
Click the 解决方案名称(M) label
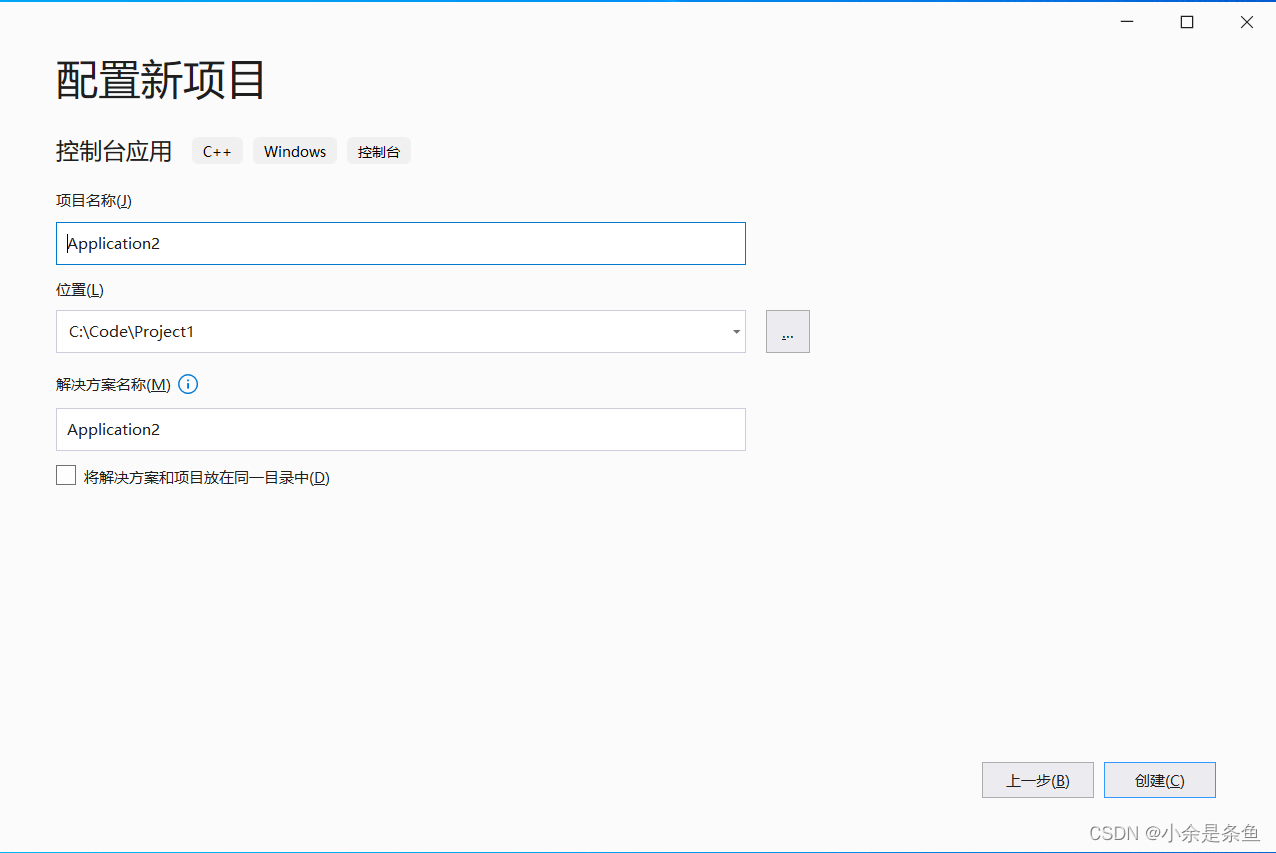(x=110, y=383)
